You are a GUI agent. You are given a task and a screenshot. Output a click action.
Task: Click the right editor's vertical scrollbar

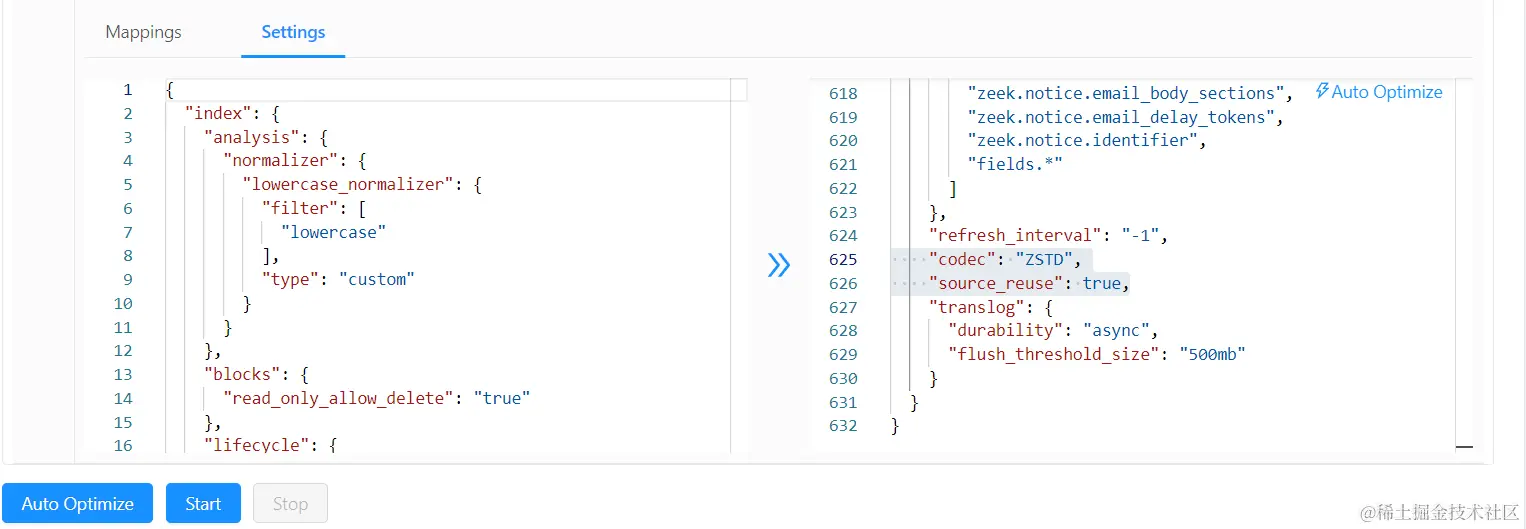1464,266
